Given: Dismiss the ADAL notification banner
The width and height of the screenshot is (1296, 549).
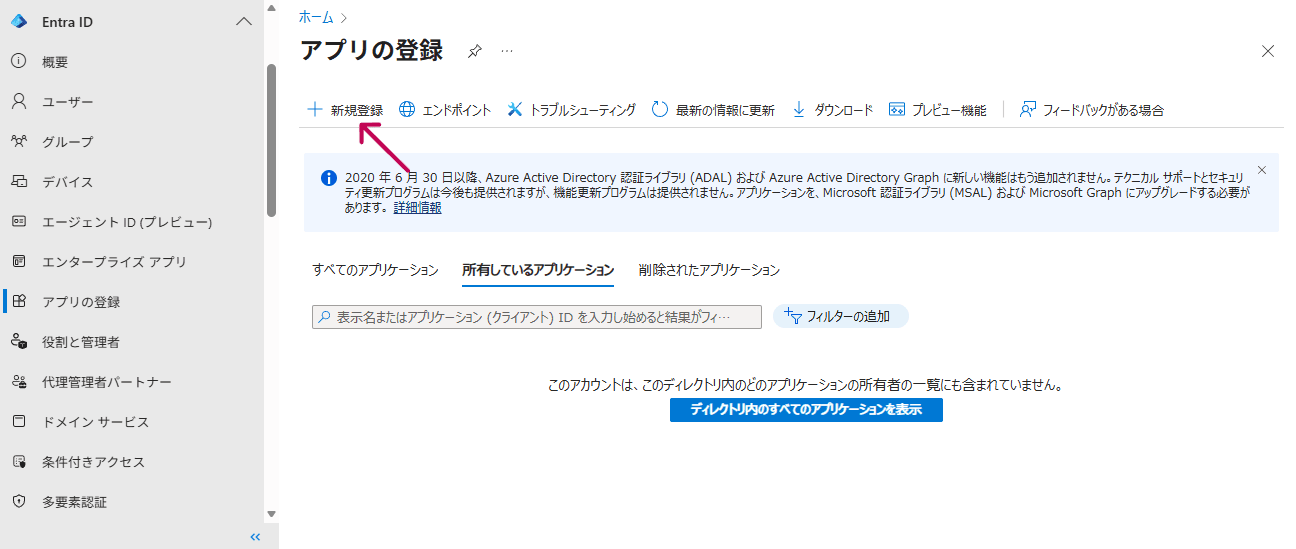Looking at the screenshot, I should (1261, 170).
